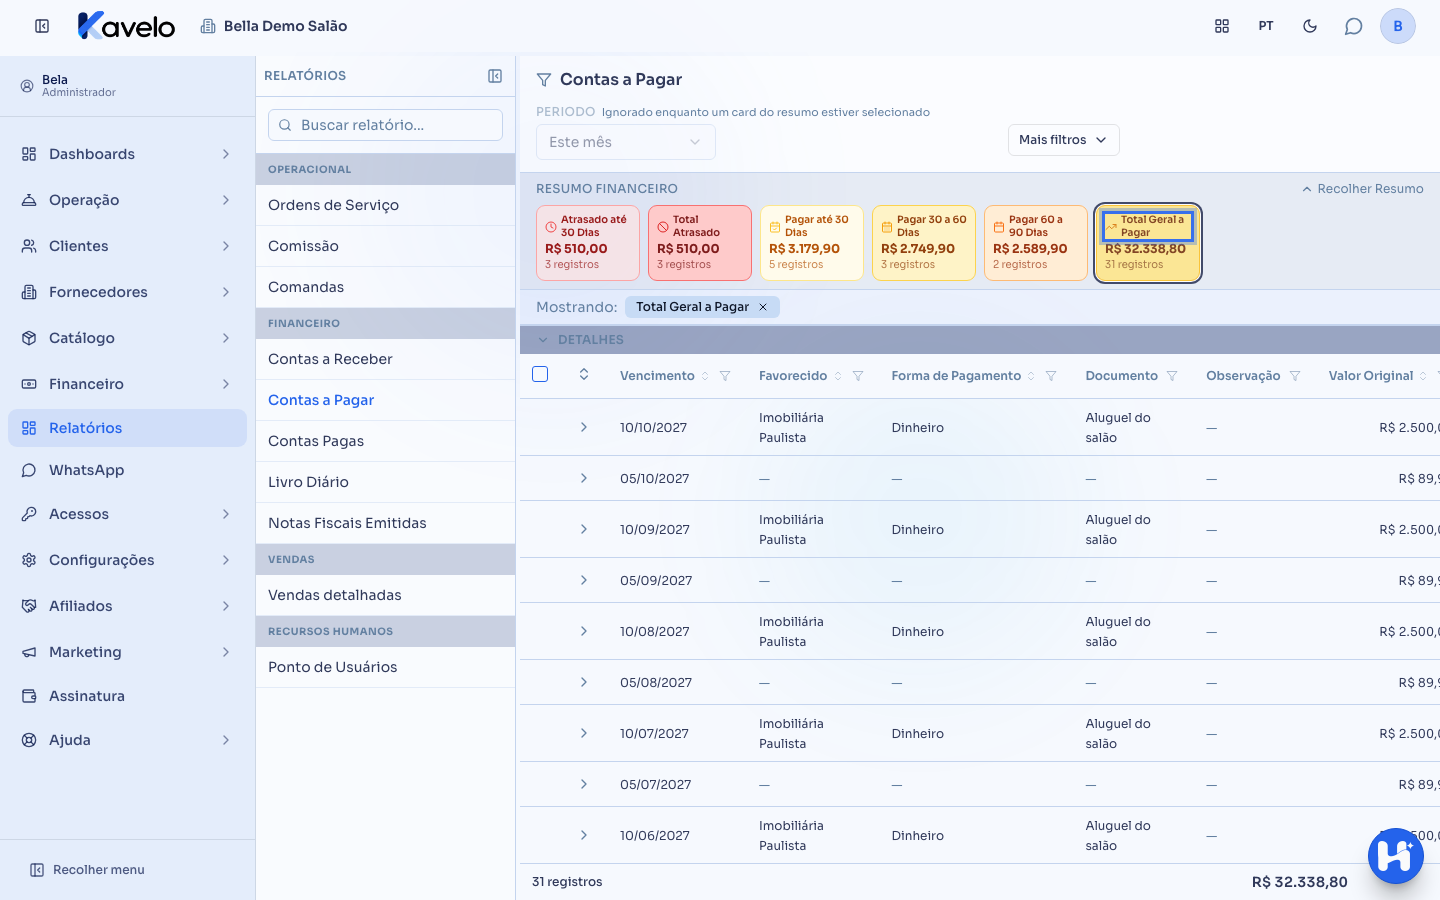Open the Livro Diário report
The height and width of the screenshot is (900, 1440).
click(x=385, y=482)
